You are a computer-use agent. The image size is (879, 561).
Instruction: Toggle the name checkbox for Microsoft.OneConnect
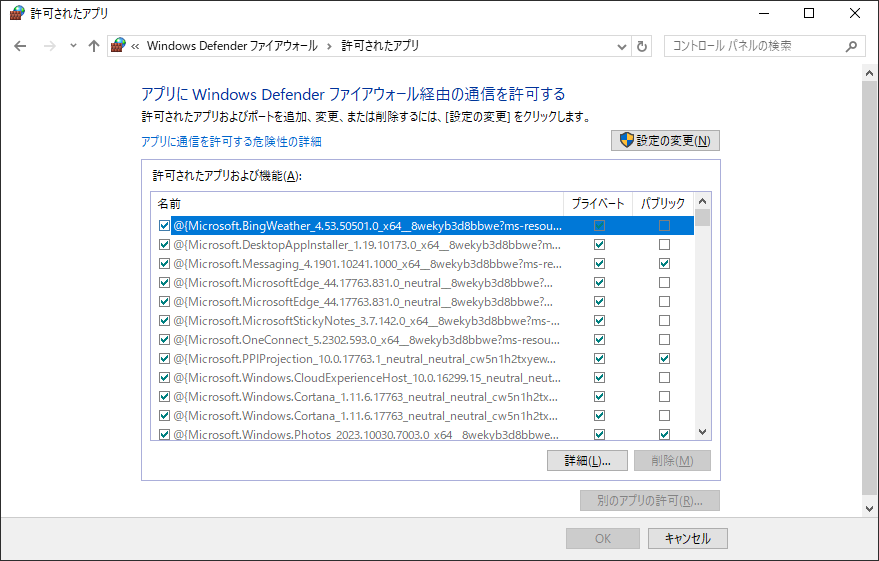[x=164, y=340]
